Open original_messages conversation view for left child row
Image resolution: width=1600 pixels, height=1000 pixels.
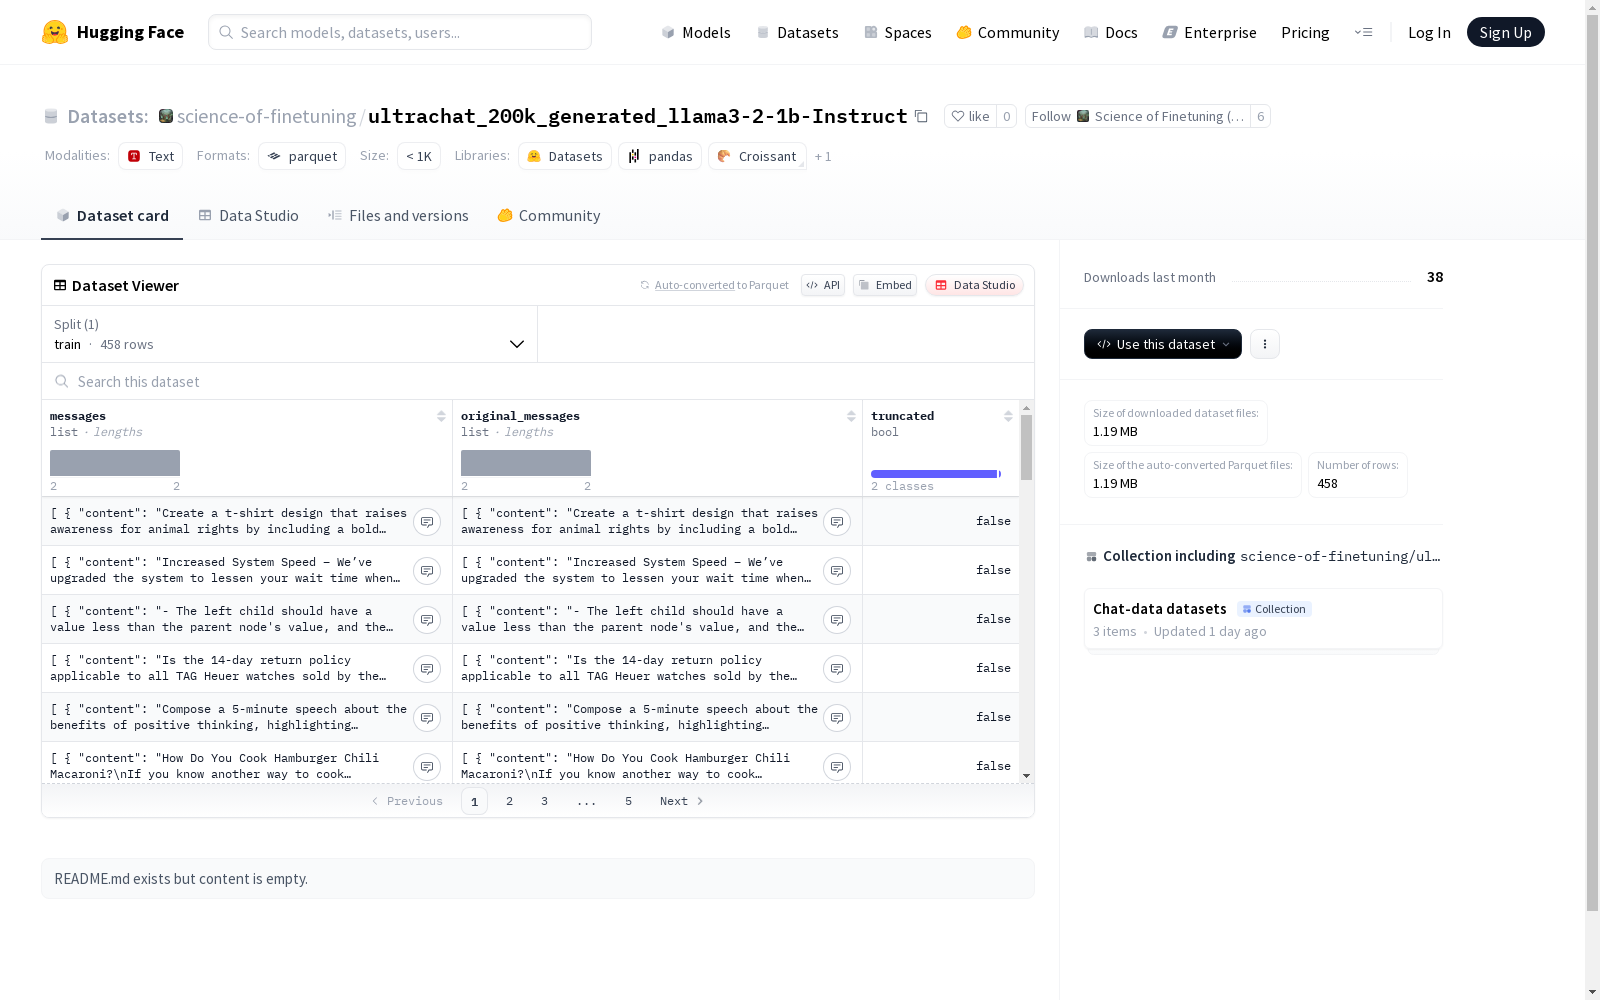[837, 620]
